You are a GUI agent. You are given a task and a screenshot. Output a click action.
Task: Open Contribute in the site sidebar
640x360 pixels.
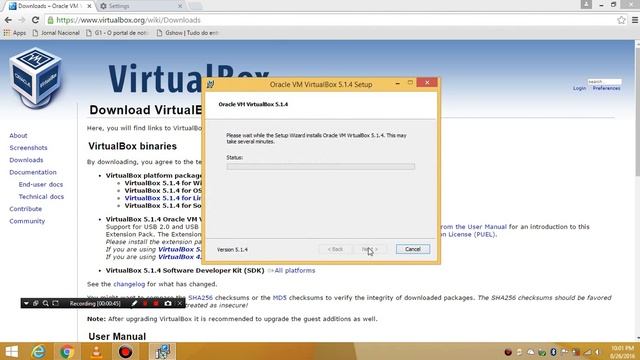click(25, 209)
